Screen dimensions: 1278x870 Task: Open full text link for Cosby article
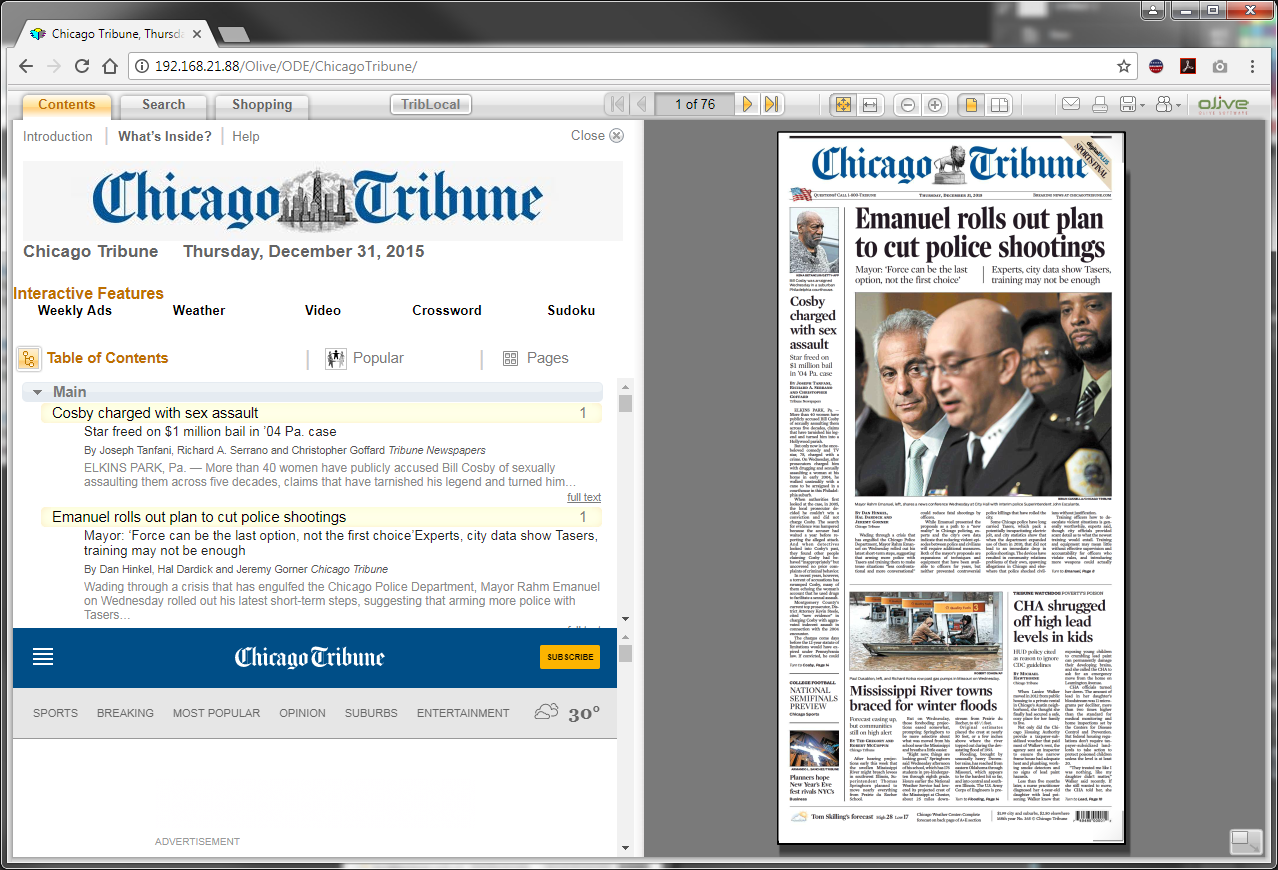[584, 497]
